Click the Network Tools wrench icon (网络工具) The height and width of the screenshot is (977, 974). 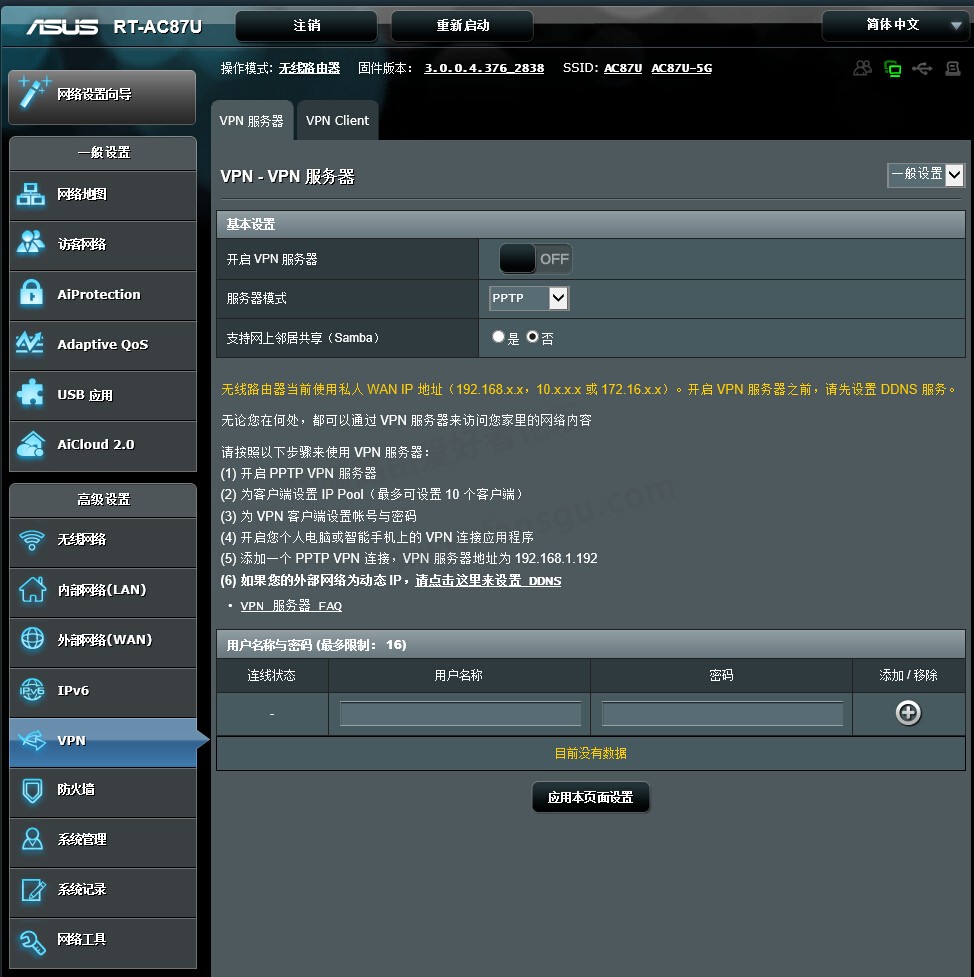[x=32, y=941]
